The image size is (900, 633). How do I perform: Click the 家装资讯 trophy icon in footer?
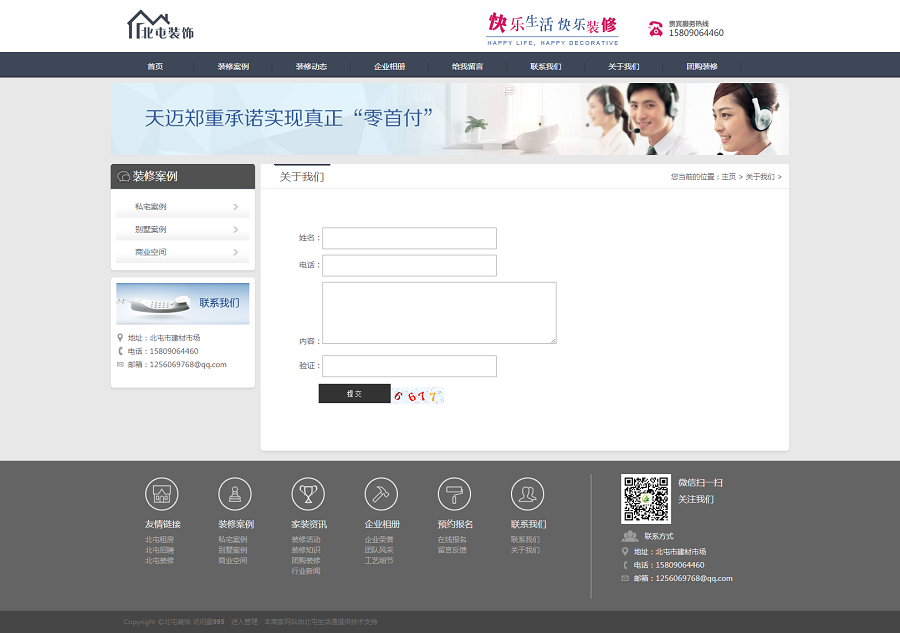[x=308, y=494]
